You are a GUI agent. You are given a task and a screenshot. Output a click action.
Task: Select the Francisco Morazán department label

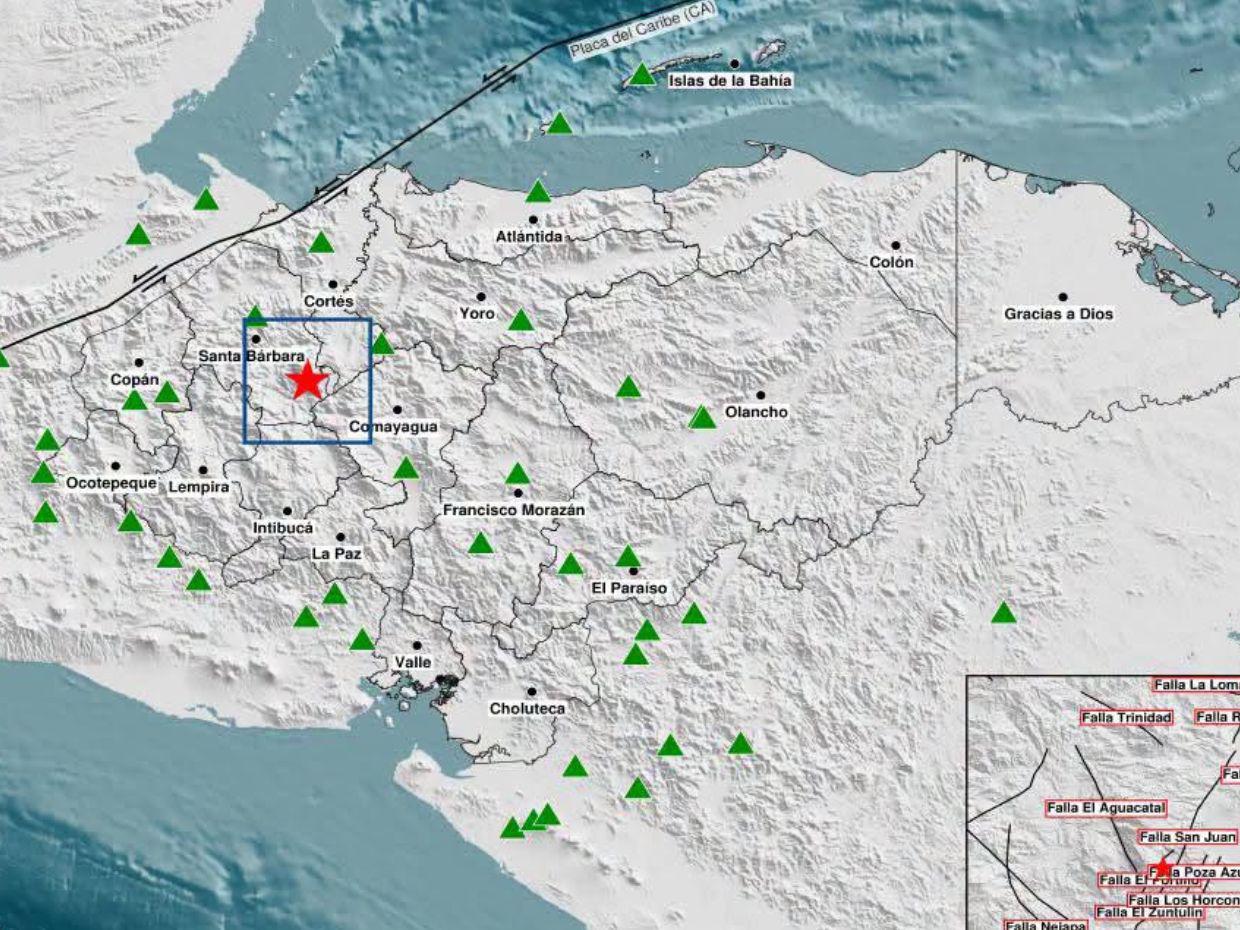pos(514,510)
